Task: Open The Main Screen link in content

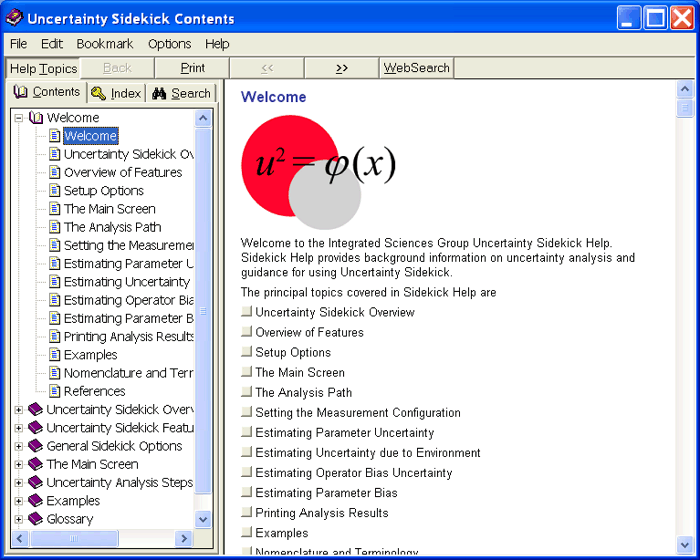Action: coord(300,372)
